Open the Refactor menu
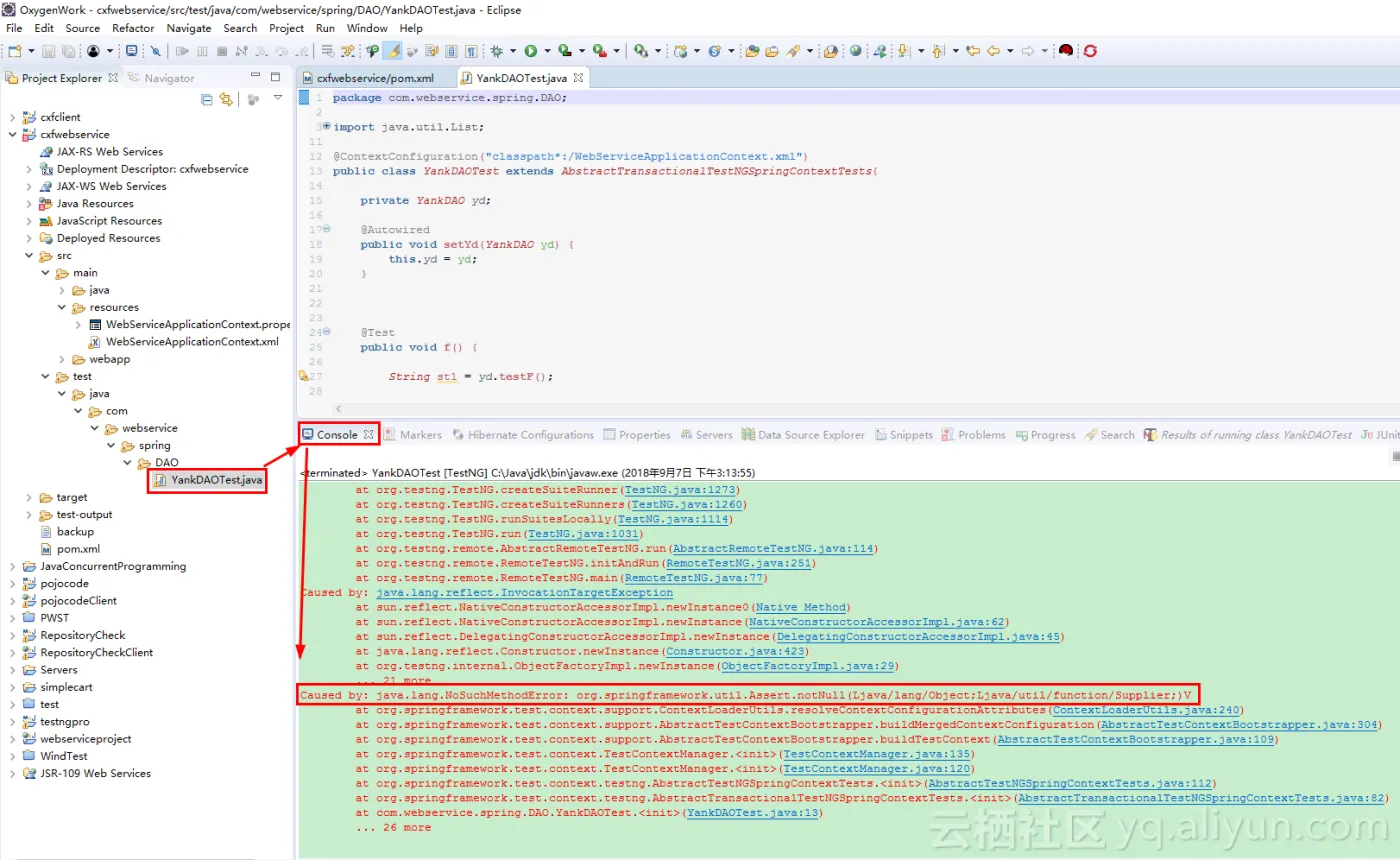The height and width of the screenshot is (860, 1400). coord(133,28)
